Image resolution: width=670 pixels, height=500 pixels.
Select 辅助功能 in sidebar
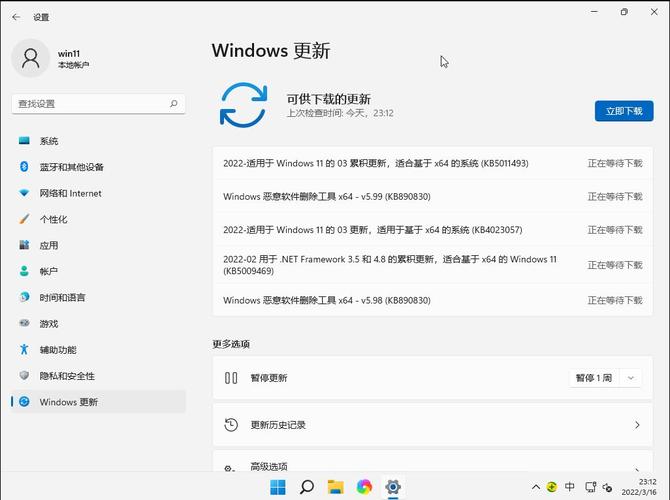click(x=98, y=350)
